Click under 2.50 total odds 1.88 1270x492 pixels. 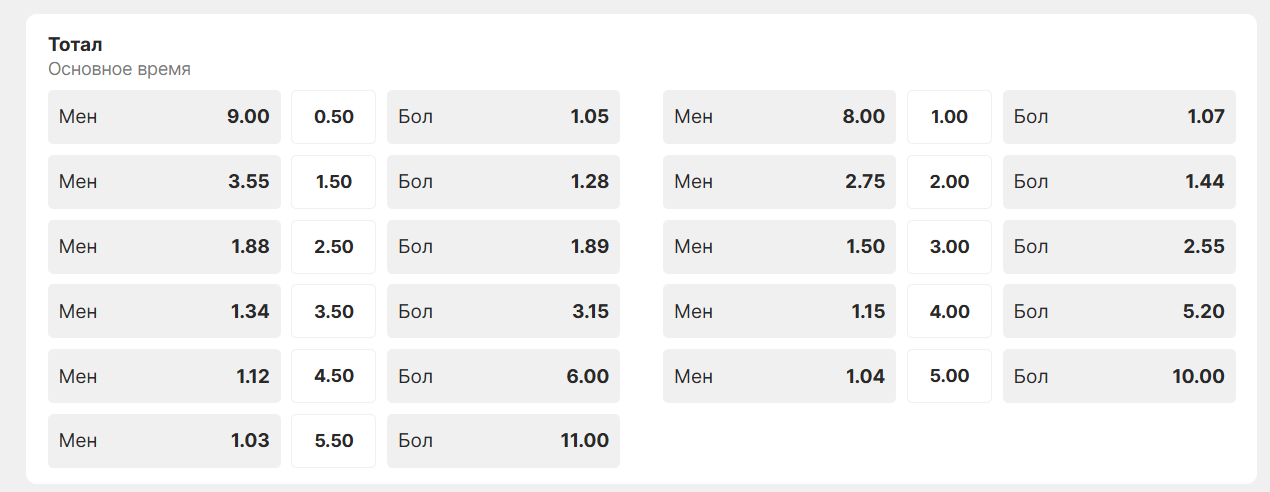[164, 247]
